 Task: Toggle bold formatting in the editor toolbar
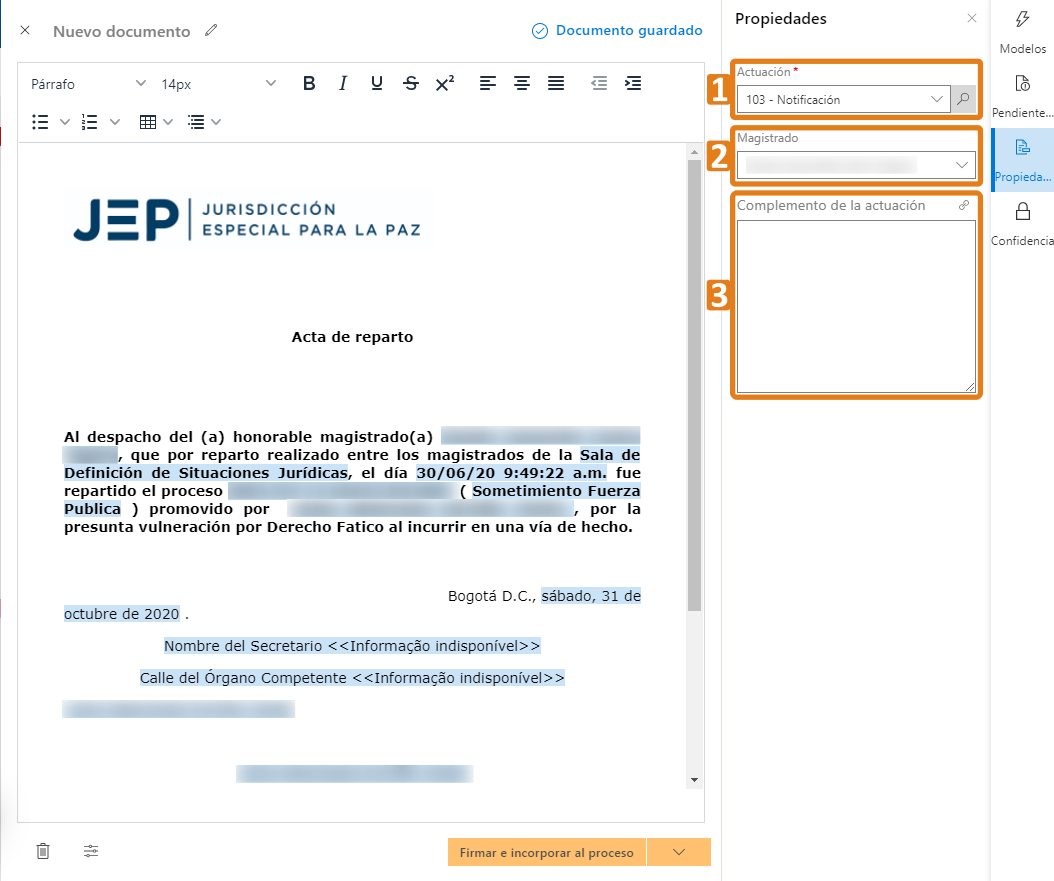click(x=309, y=84)
